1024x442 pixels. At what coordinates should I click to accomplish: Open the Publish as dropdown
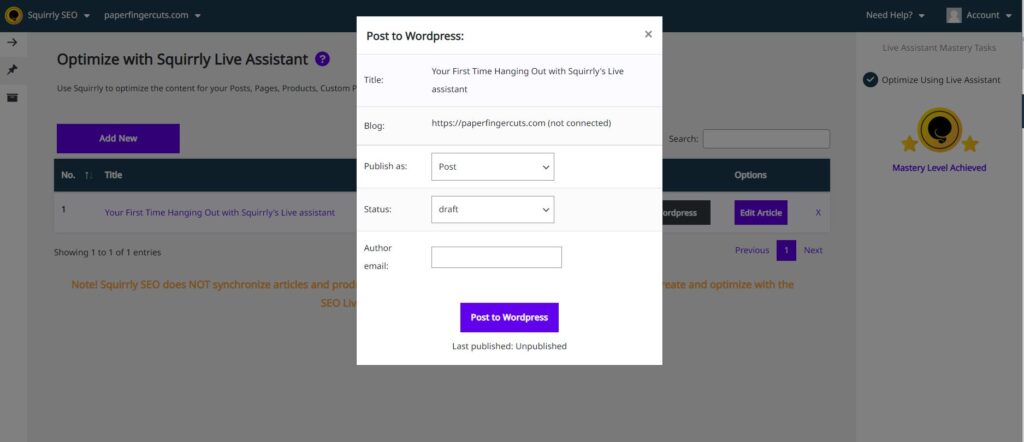(x=492, y=166)
